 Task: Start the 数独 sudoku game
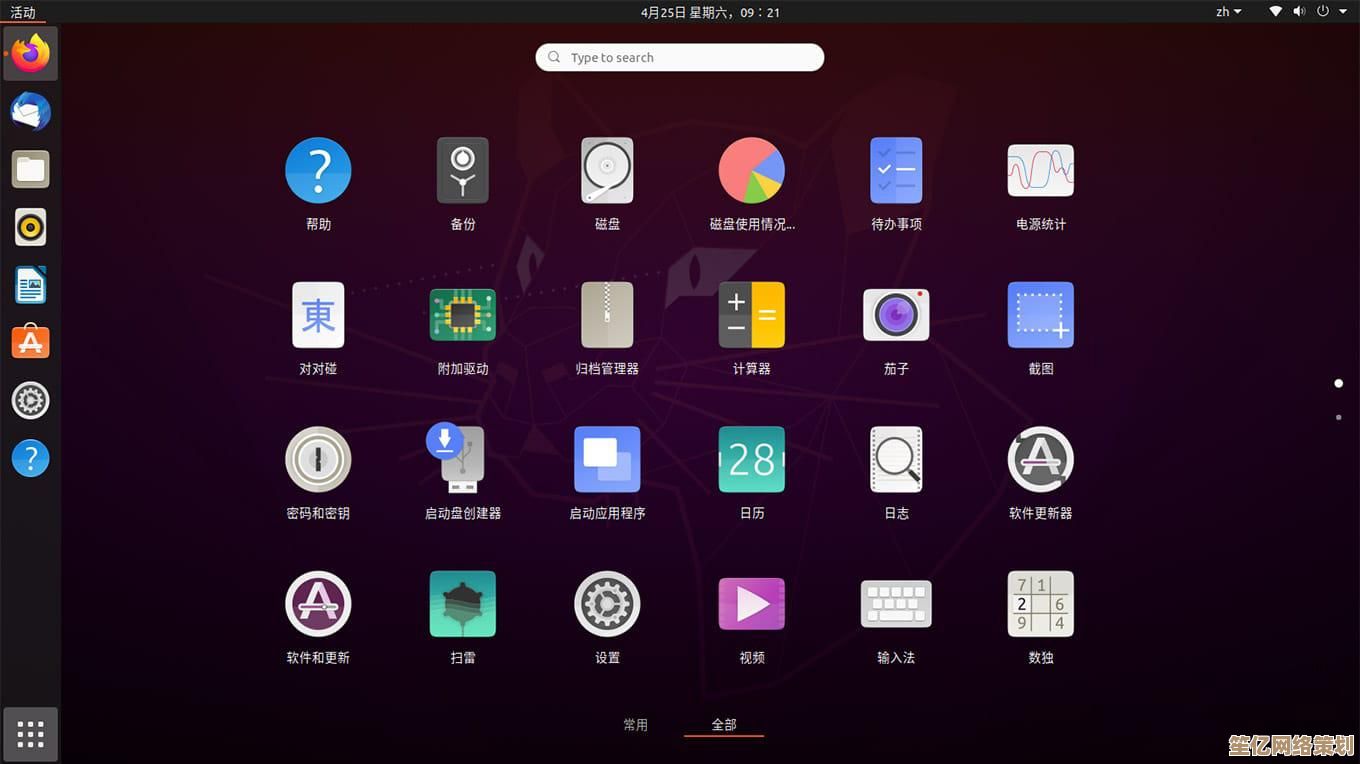1041,604
